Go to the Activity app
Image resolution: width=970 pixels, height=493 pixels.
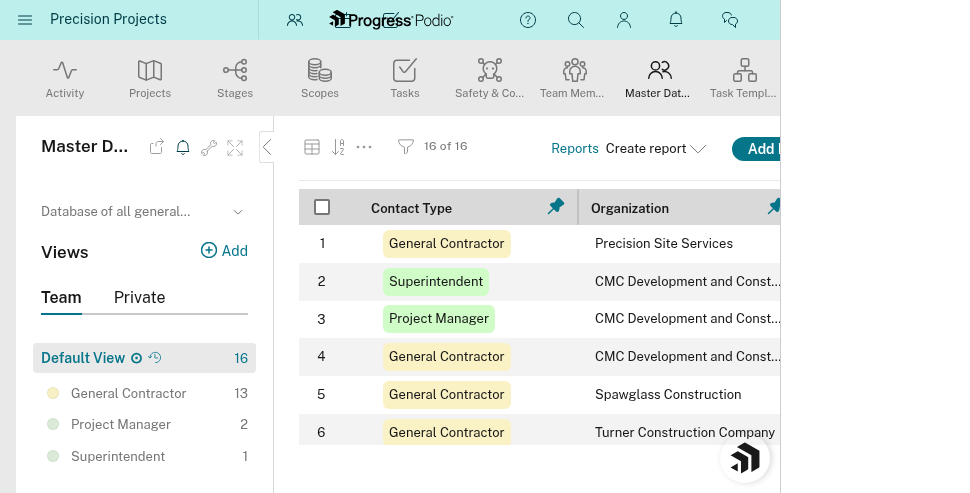point(65,79)
